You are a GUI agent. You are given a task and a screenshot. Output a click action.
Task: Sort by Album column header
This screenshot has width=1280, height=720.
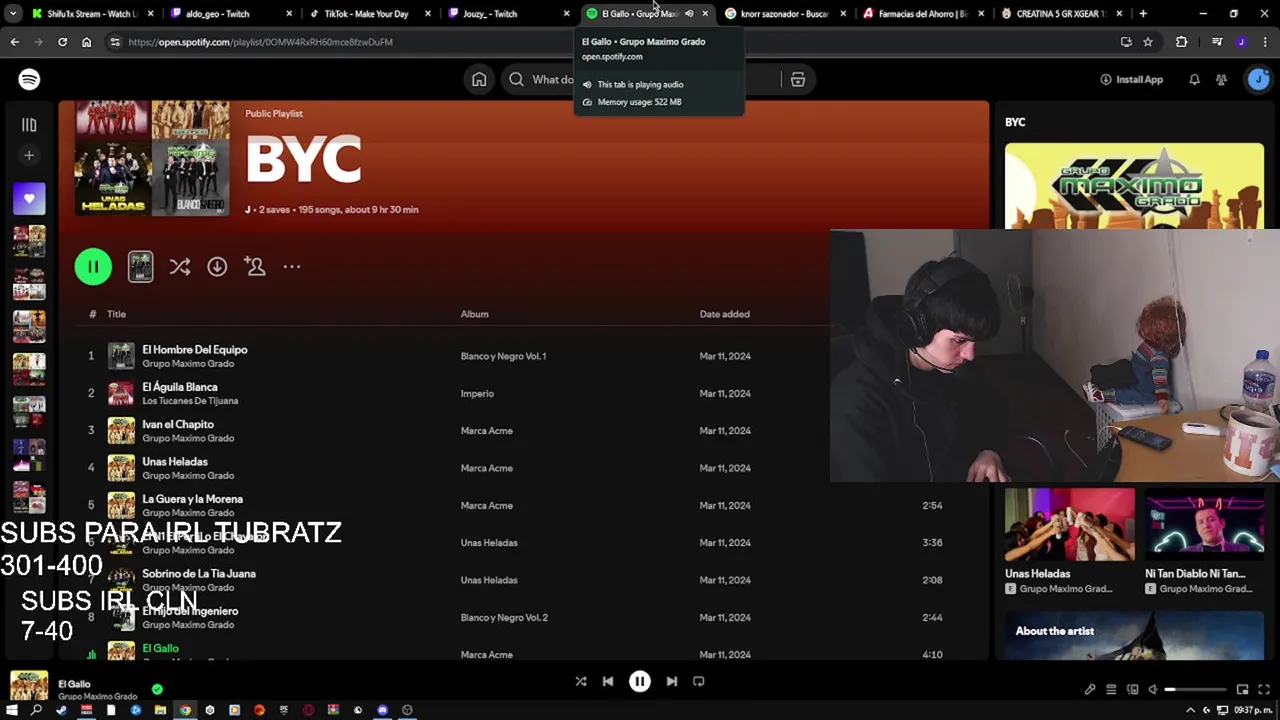click(474, 314)
